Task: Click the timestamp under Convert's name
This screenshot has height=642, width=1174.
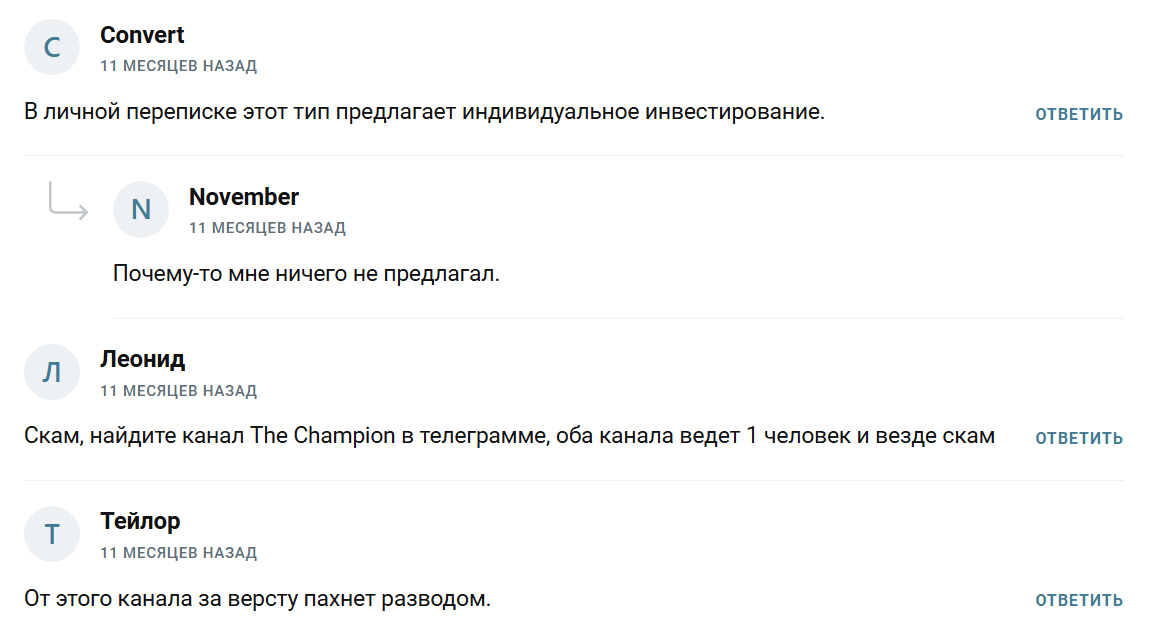Action: coord(178,66)
